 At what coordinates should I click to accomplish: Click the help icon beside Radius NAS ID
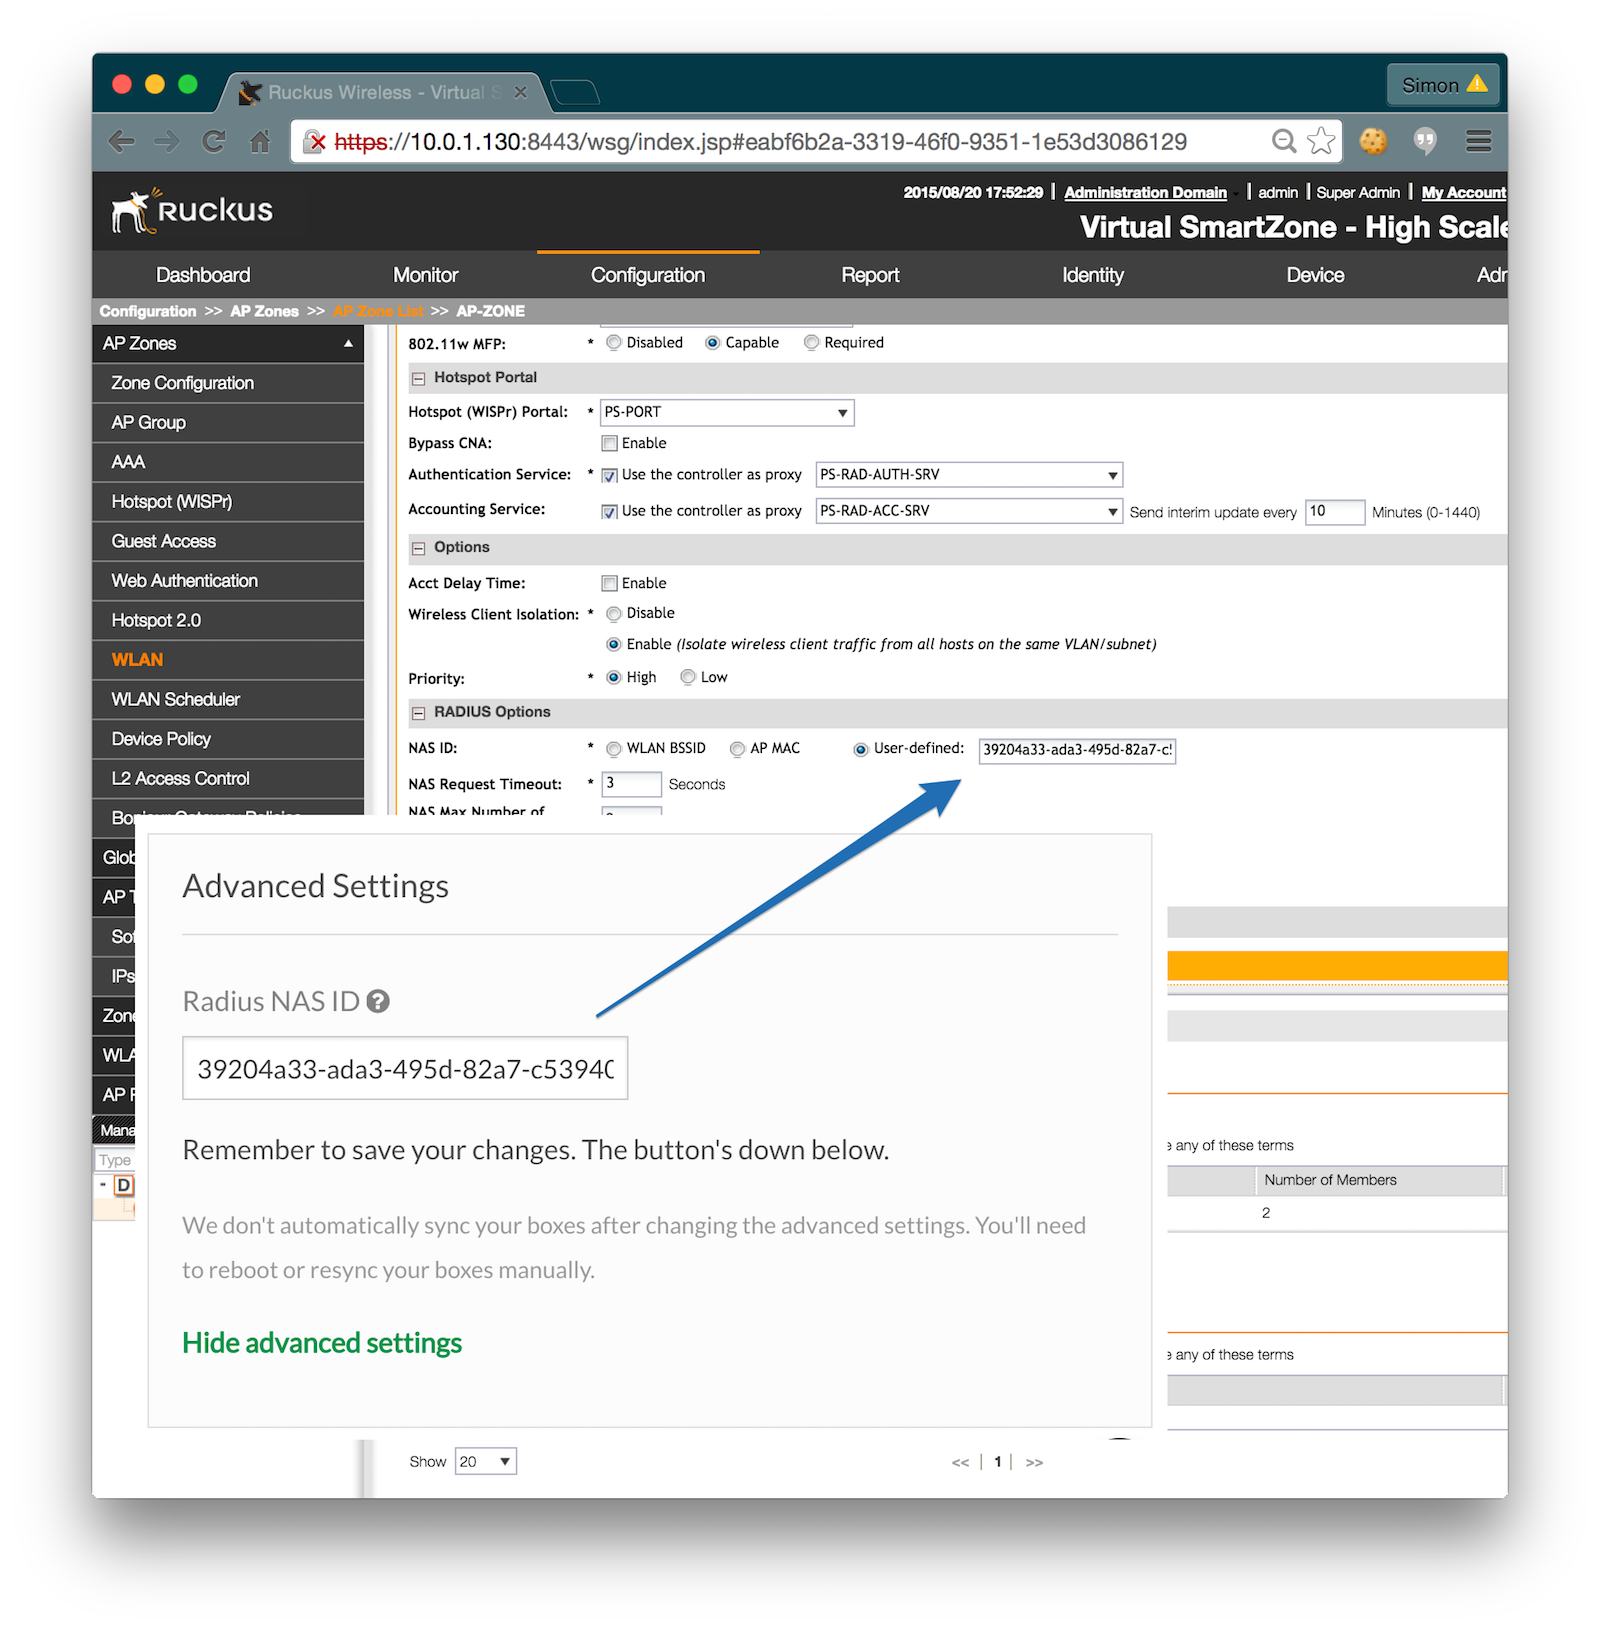pos(378,1001)
